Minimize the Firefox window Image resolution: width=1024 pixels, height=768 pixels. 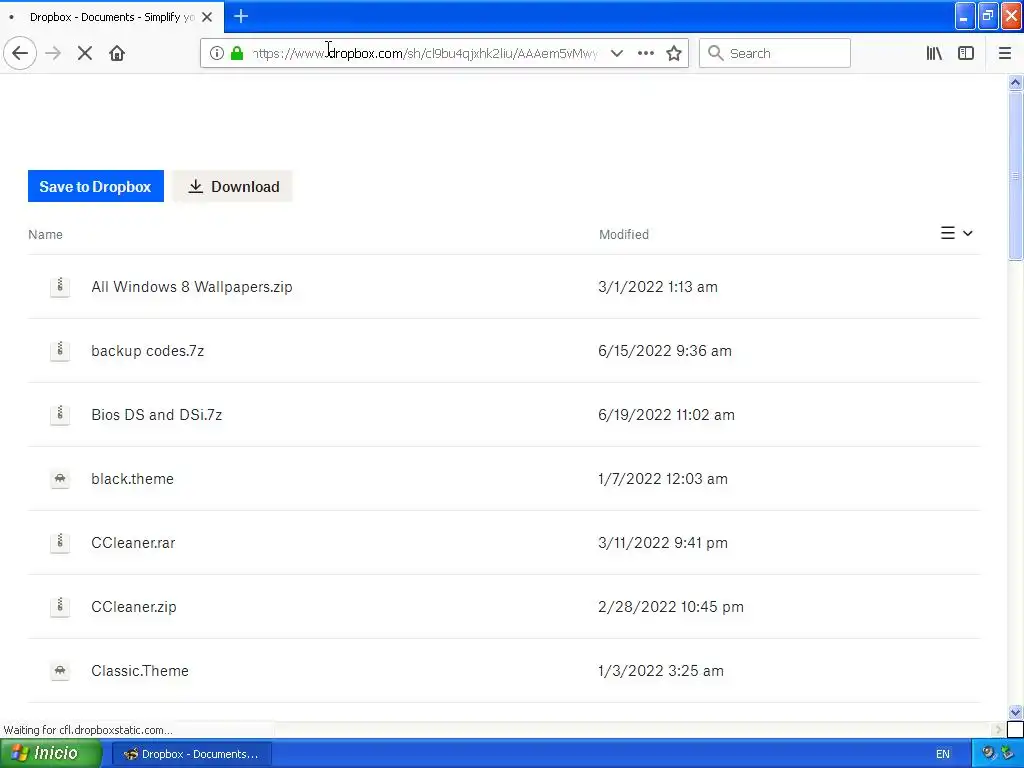click(964, 16)
